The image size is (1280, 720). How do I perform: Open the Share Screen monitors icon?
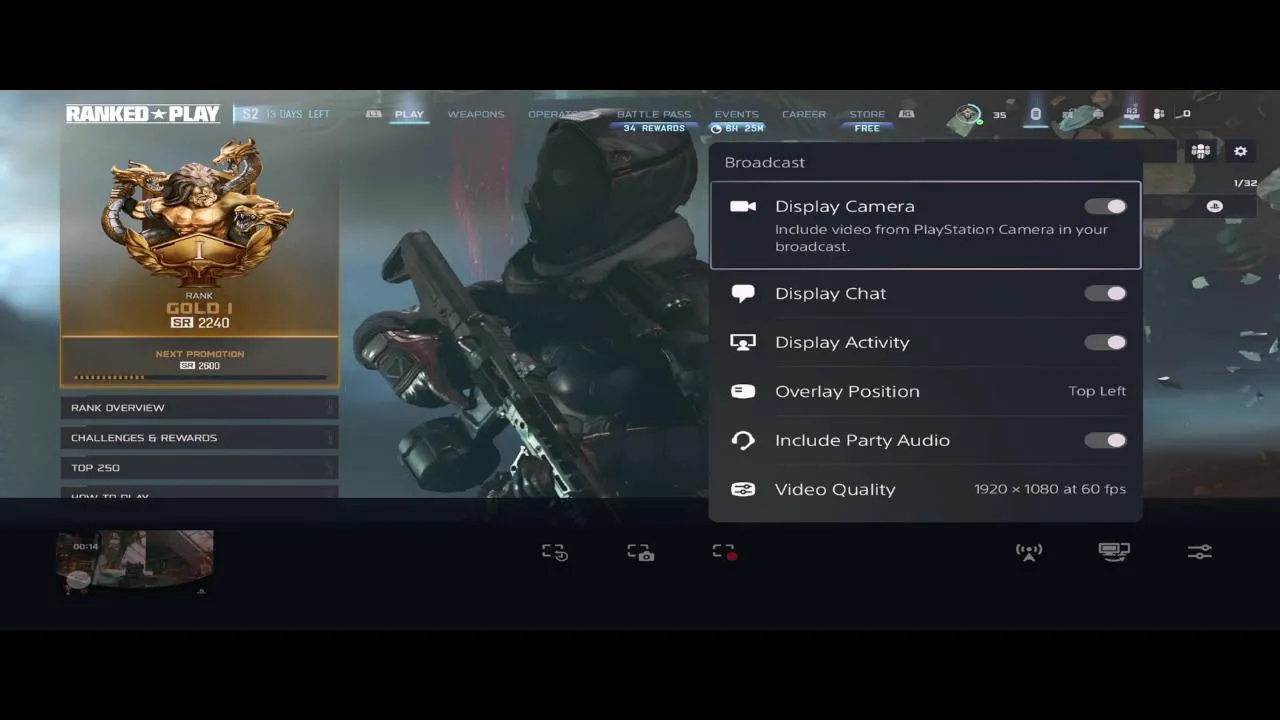click(x=1114, y=552)
